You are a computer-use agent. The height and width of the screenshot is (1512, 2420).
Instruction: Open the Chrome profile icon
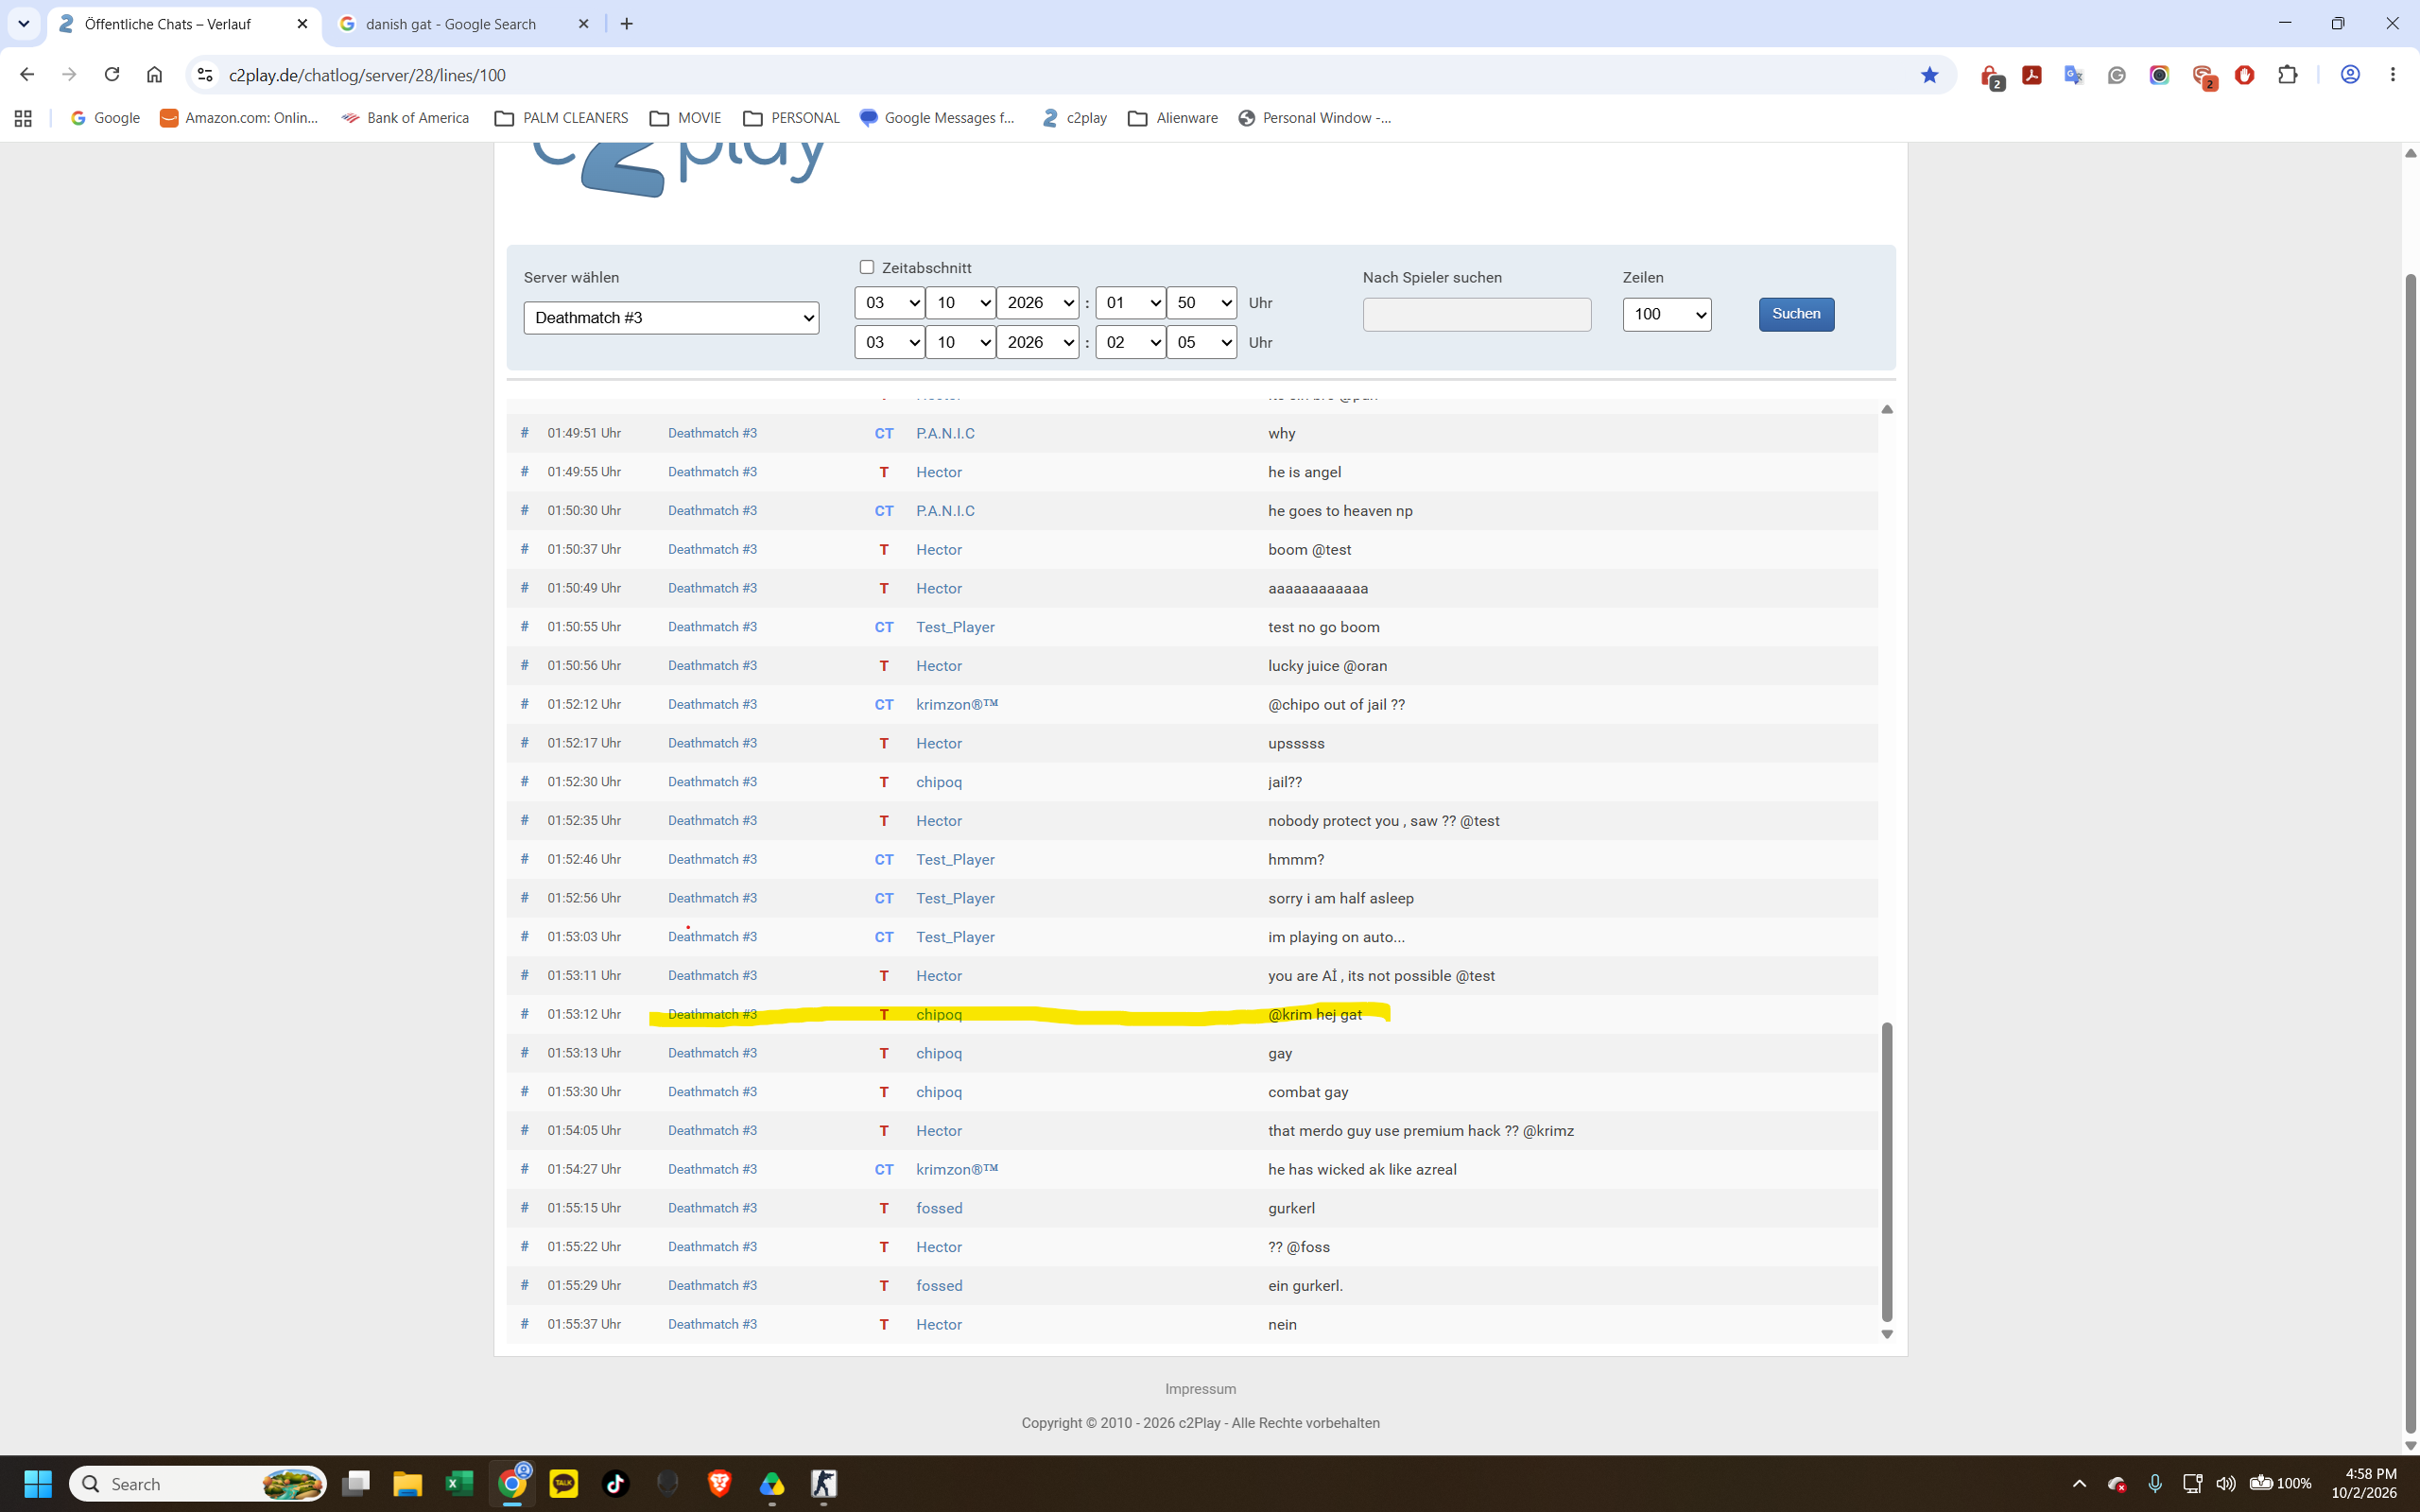click(2350, 75)
